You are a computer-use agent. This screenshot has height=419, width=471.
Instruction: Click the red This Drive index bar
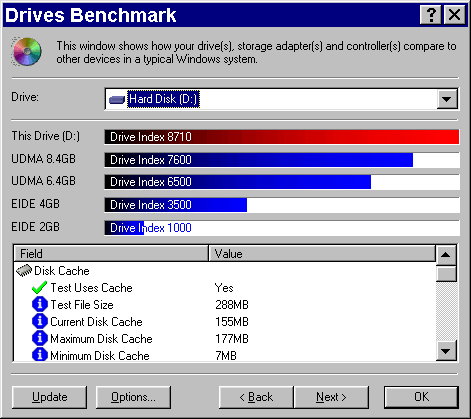tap(282, 137)
